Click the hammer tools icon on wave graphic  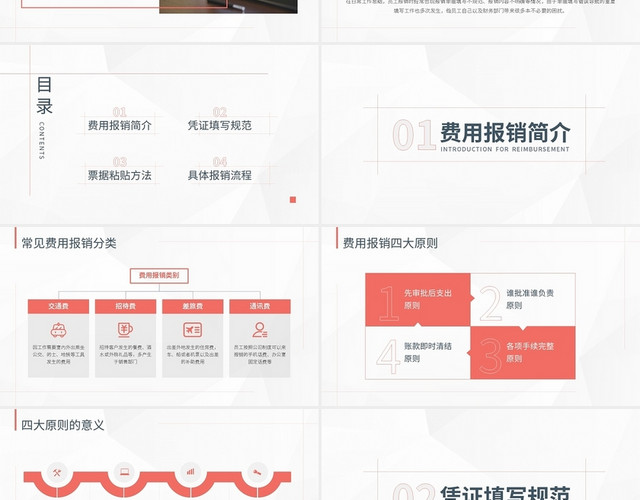click(57, 473)
